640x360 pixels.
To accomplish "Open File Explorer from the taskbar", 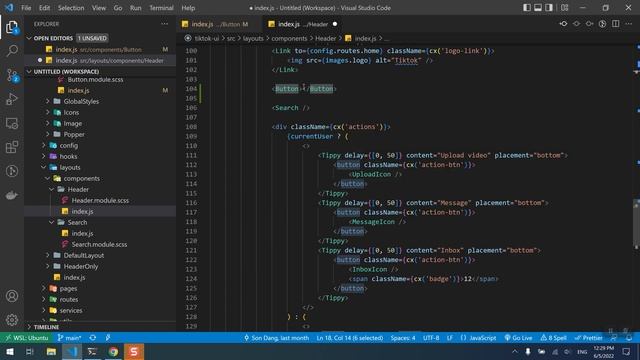I will pyautogui.click(x=51, y=351).
